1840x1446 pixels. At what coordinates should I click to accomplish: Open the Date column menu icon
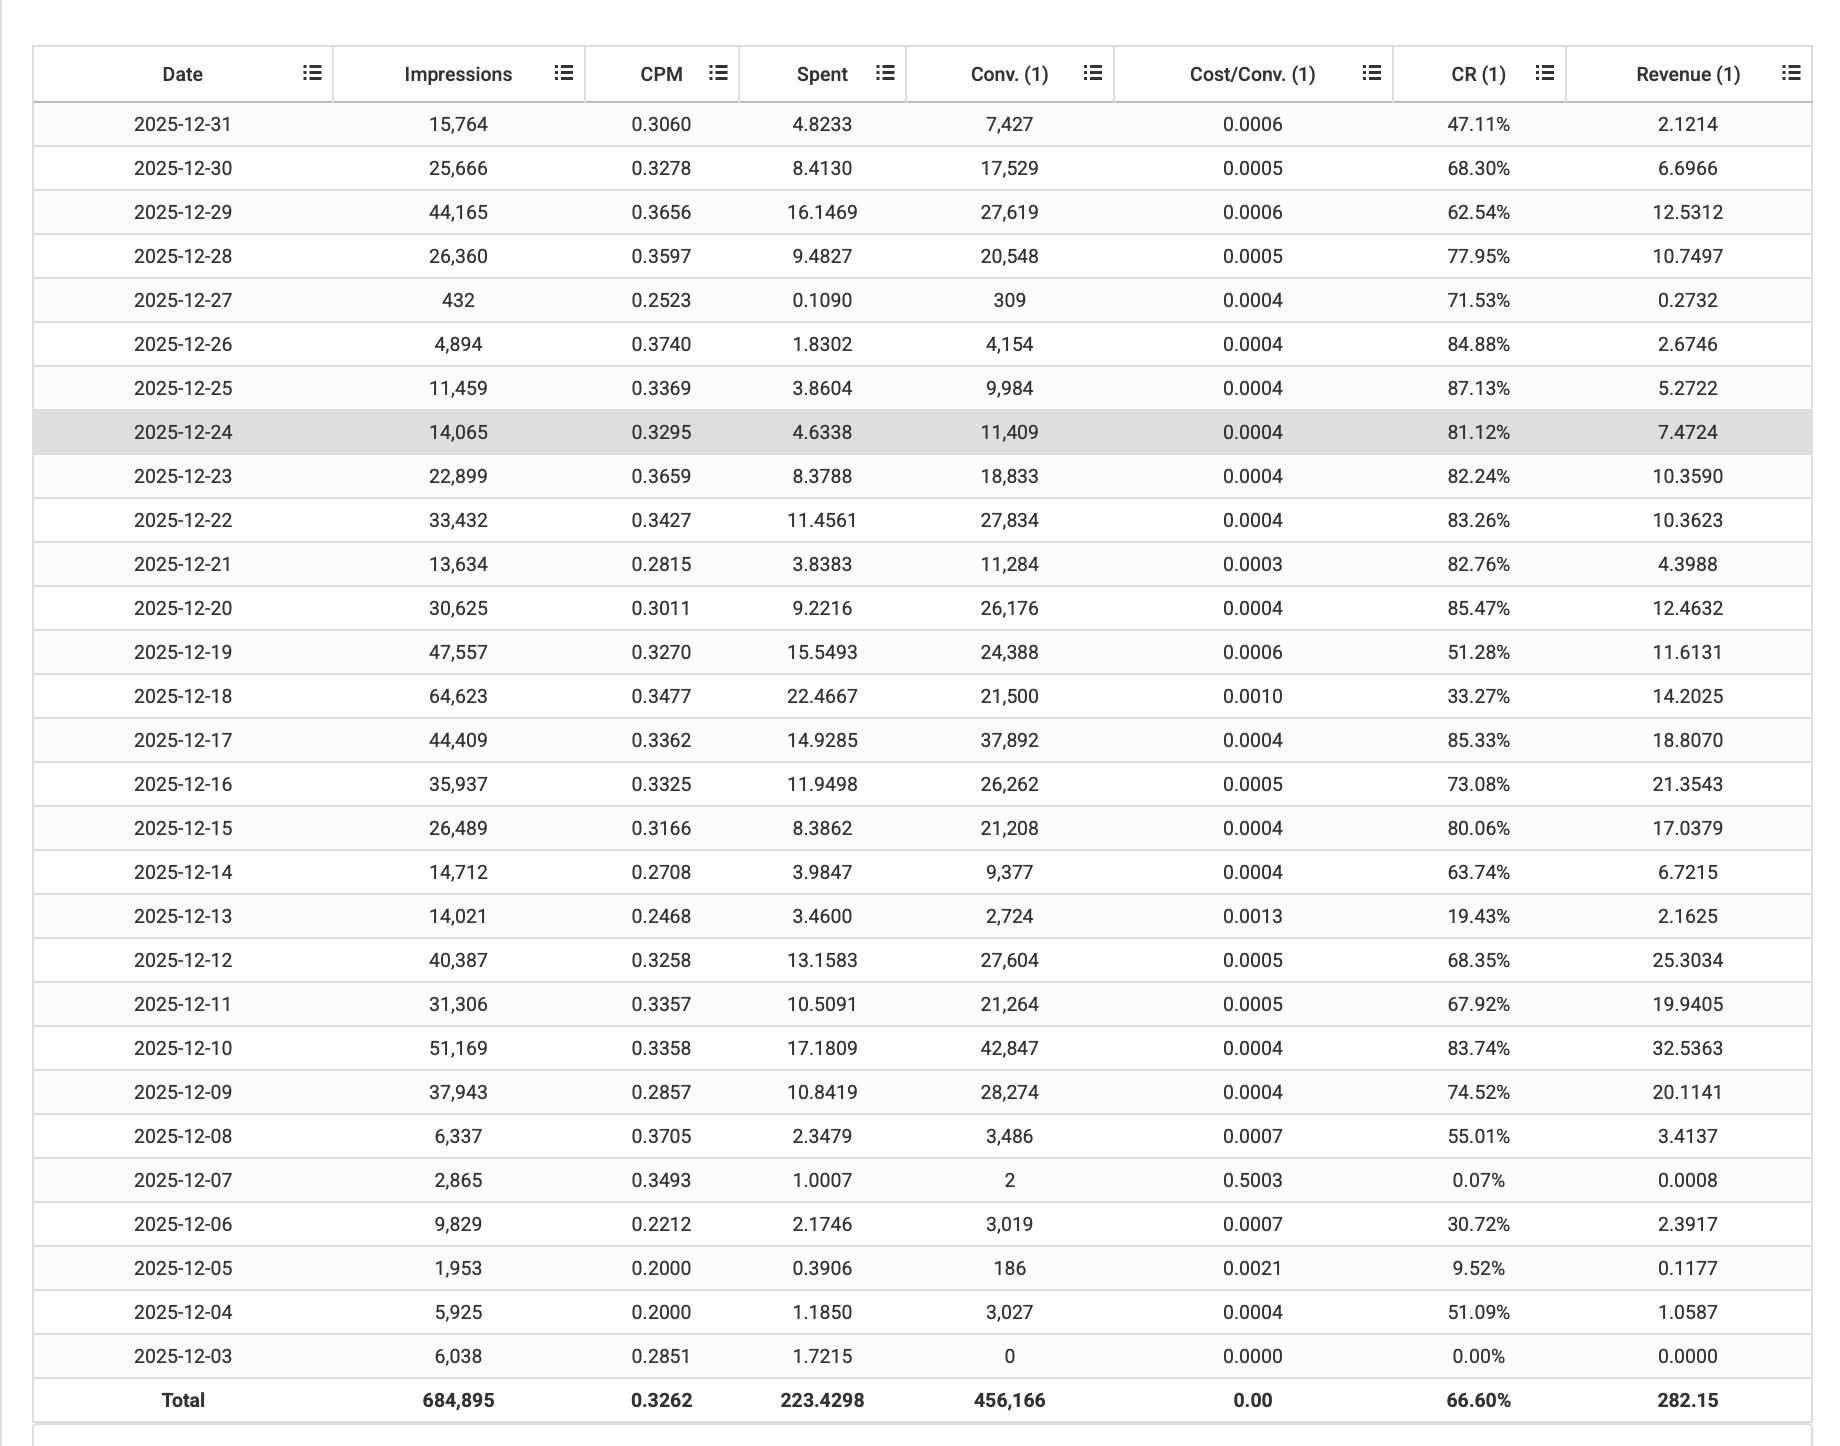312,73
